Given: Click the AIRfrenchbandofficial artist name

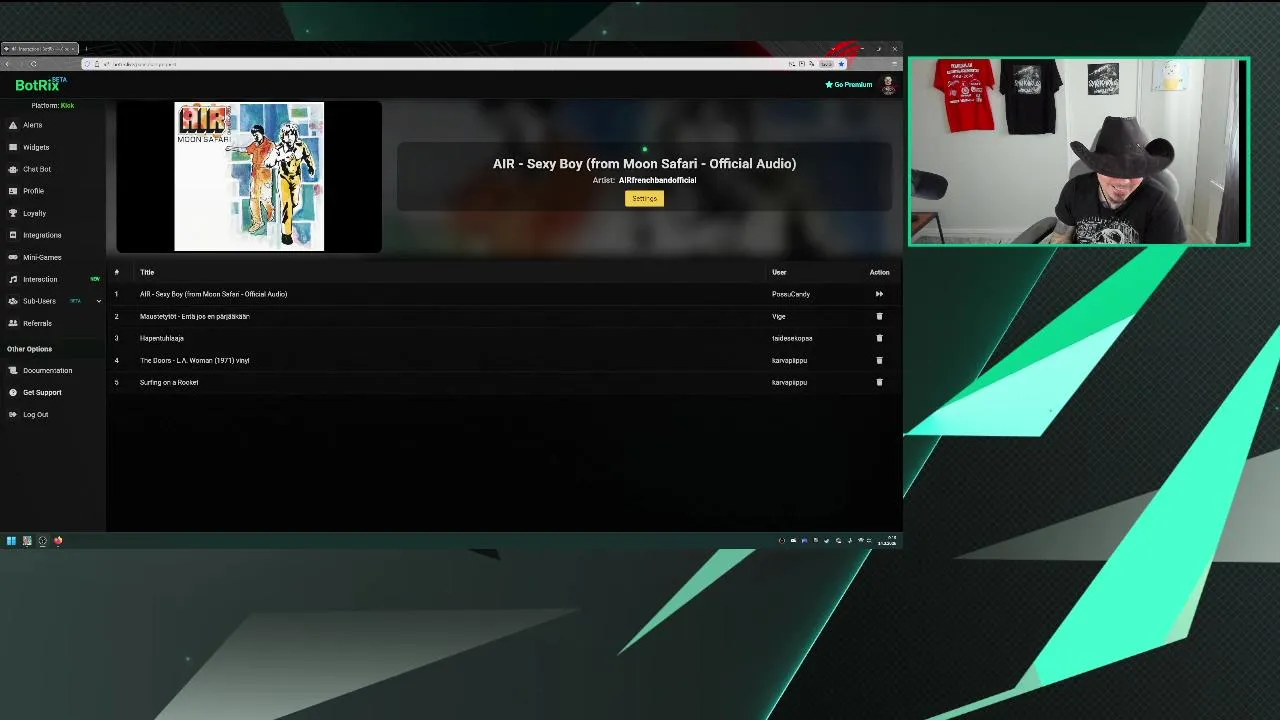Looking at the screenshot, I should tap(657, 180).
